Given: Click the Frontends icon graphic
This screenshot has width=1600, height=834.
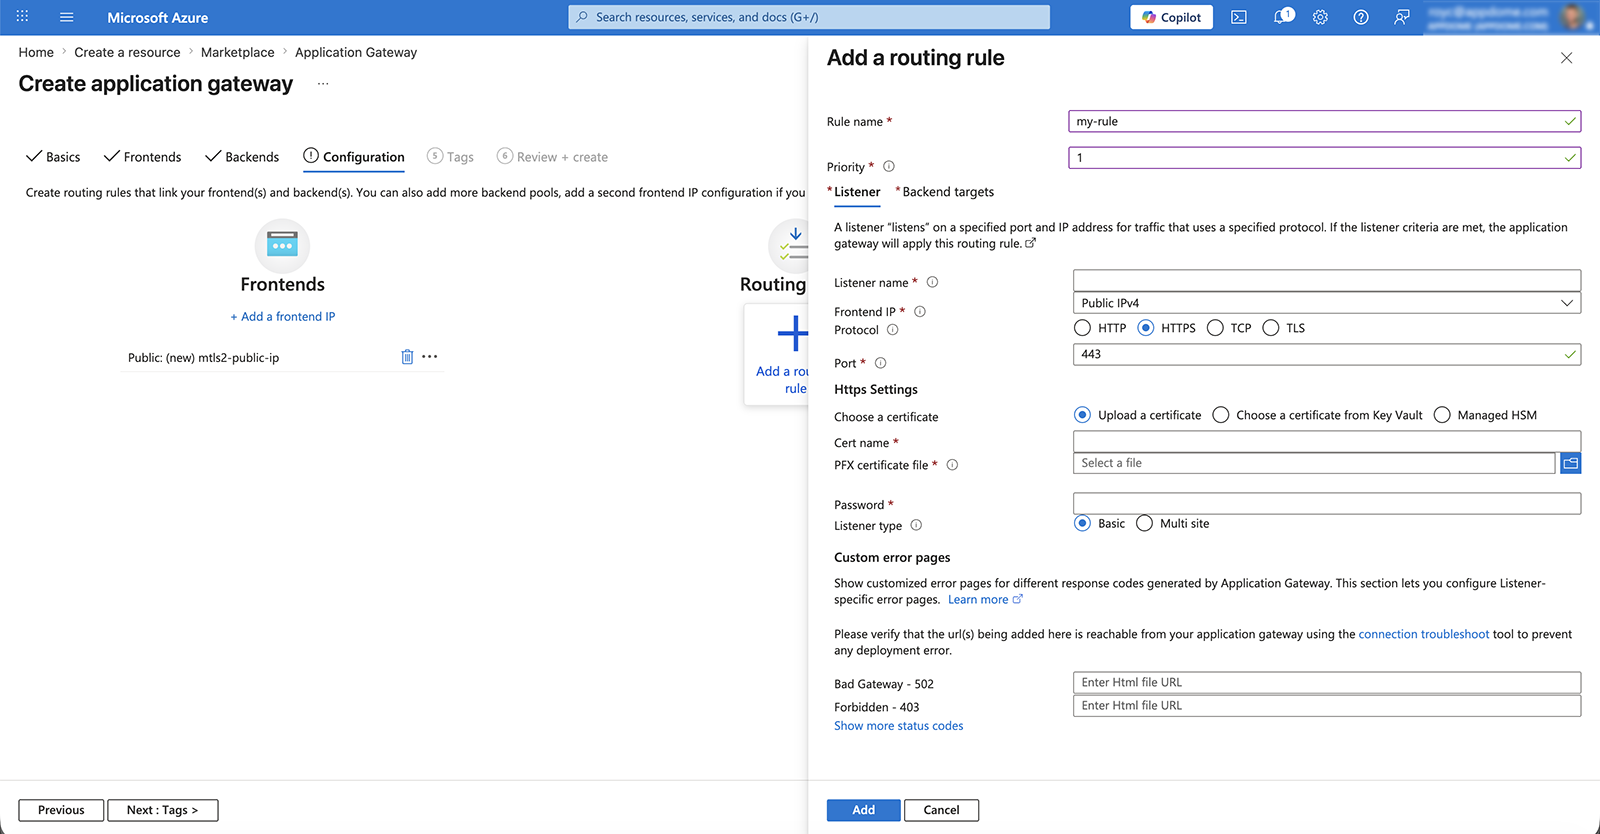Looking at the screenshot, I should click(x=282, y=245).
